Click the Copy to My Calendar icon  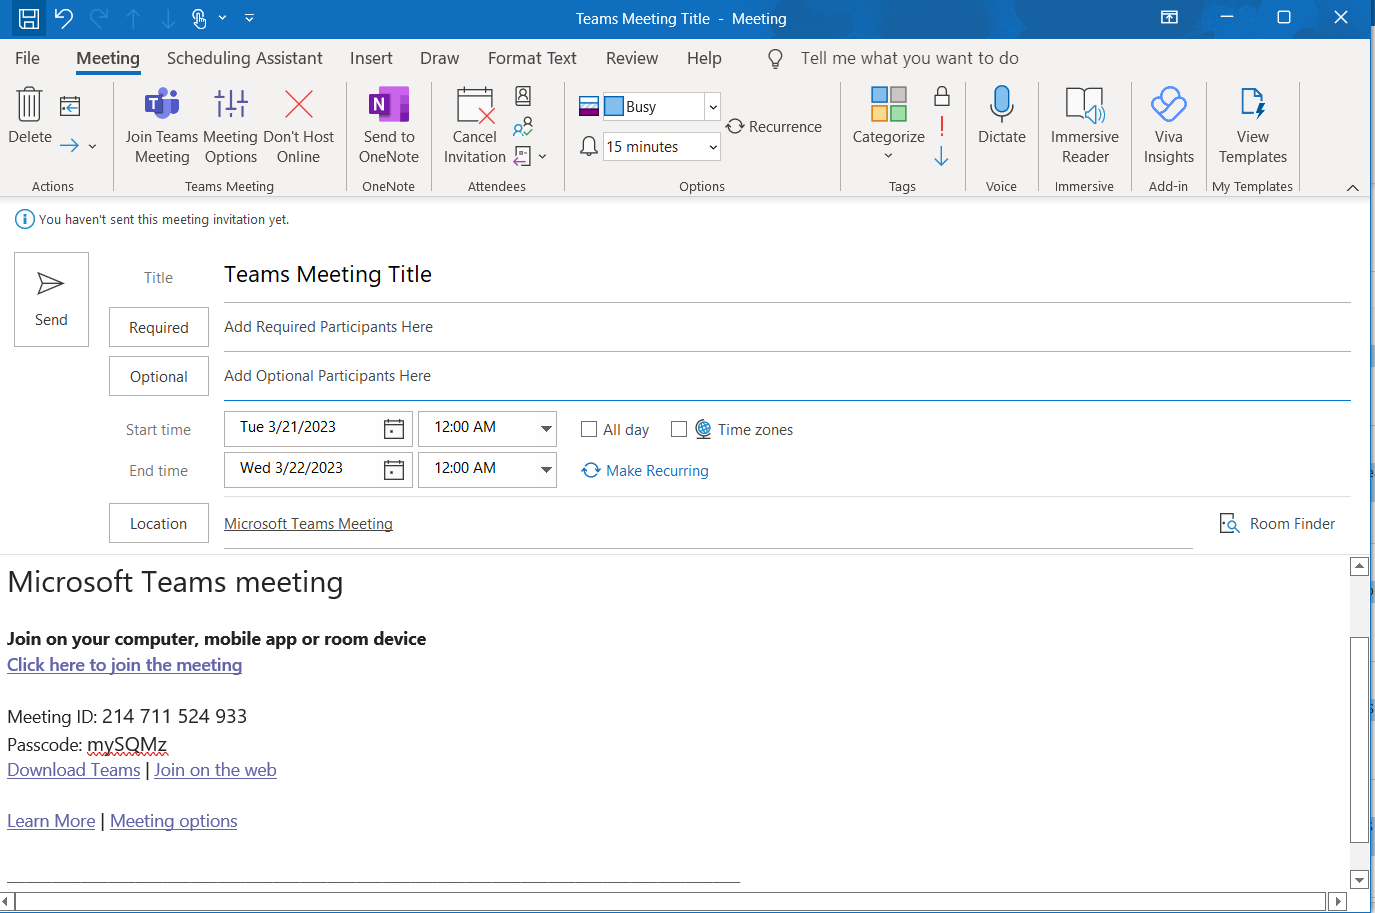coord(70,106)
